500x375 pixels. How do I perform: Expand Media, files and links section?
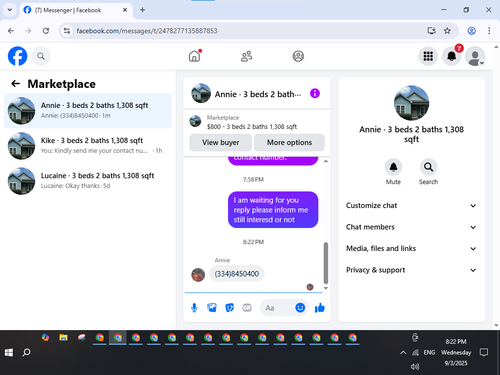[411, 248]
